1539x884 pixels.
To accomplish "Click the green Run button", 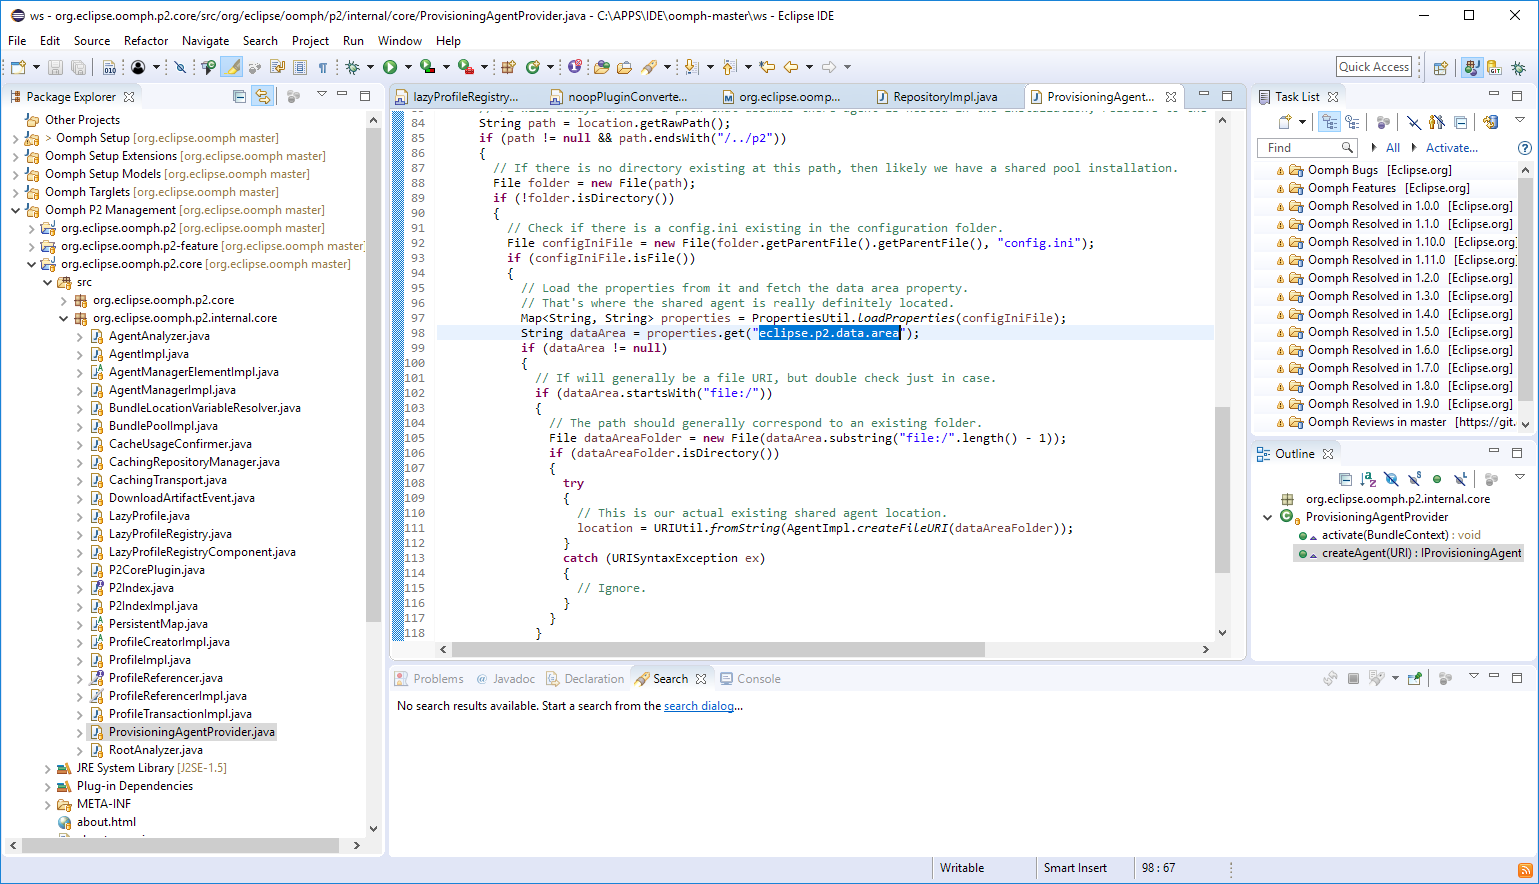I will (x=390, y=67).
